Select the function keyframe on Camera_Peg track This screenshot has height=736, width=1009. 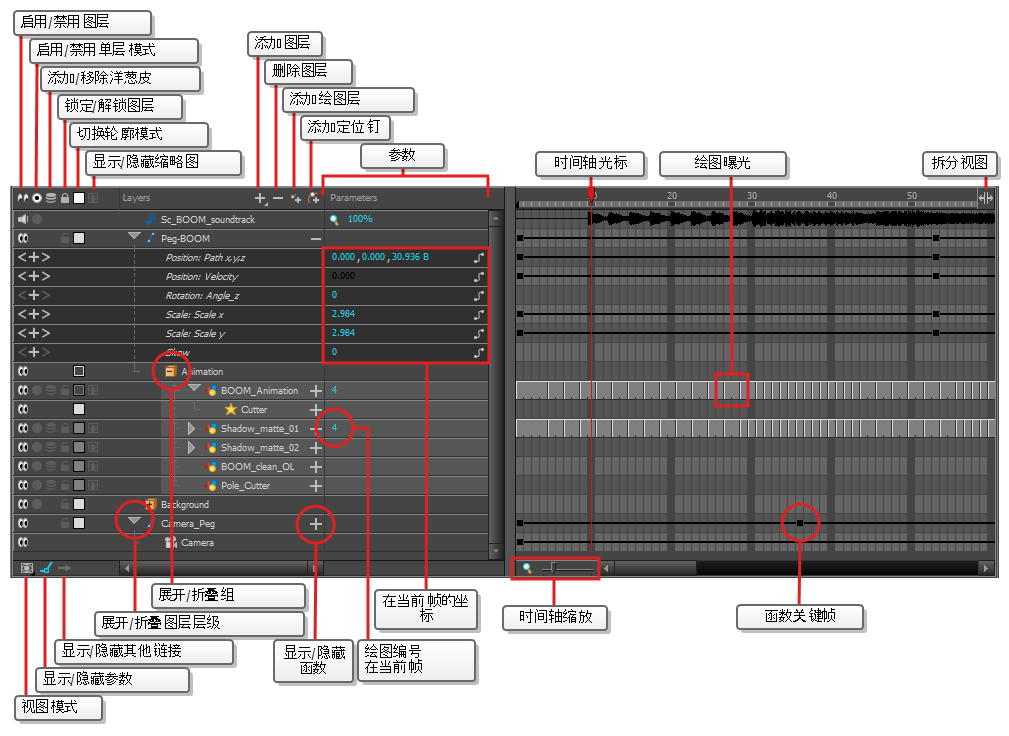(800, 523)
